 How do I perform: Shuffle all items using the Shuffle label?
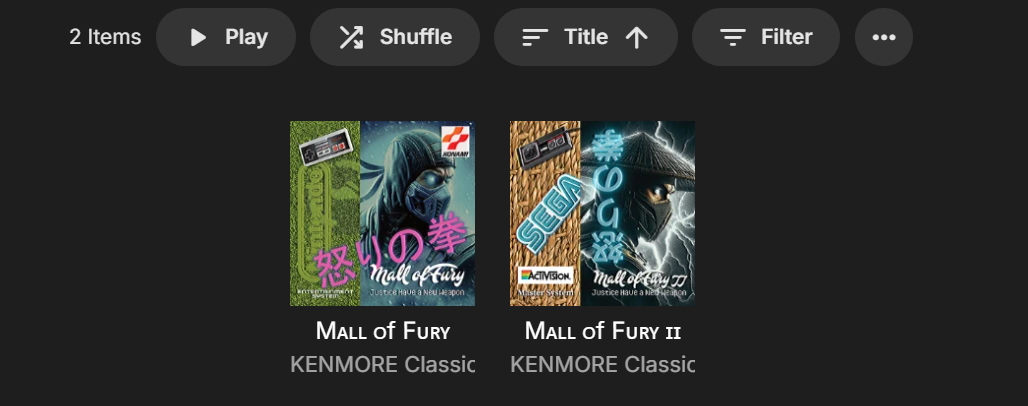(x=416, y=37)
